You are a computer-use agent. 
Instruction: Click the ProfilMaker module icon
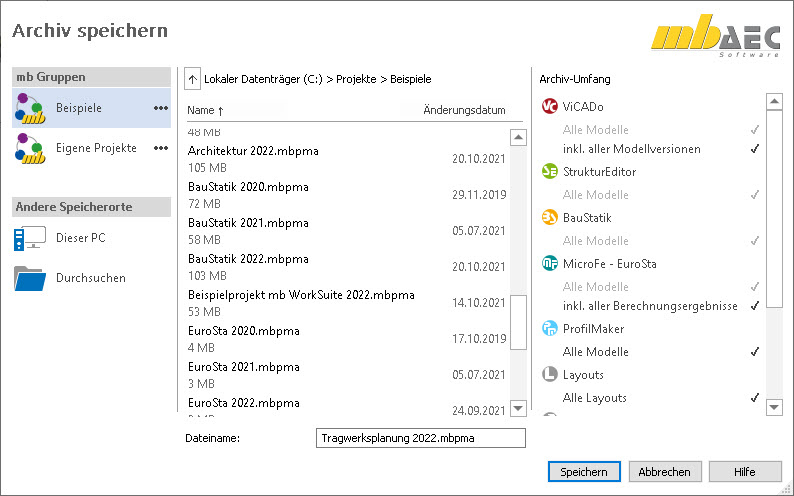(x=549, y=329)
